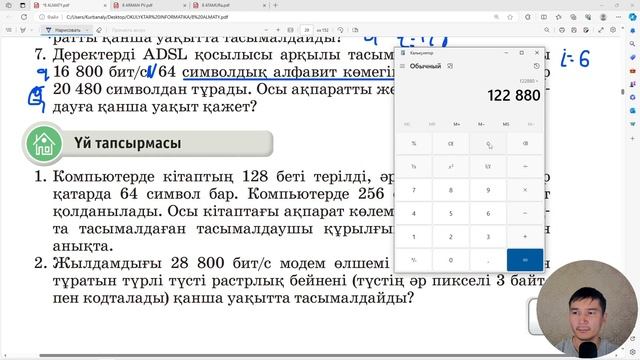The width and height of the screenshot is (640, 360).
Task: Add page to favorites with star icon
Action: (510, 17)
